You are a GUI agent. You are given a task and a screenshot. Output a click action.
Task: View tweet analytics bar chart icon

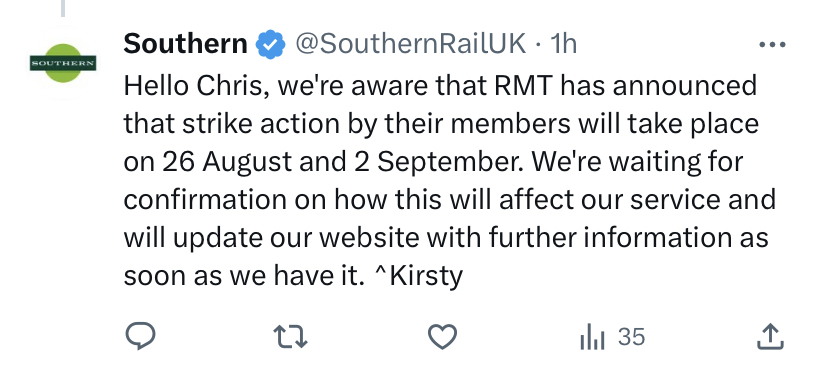coord(592,337)
